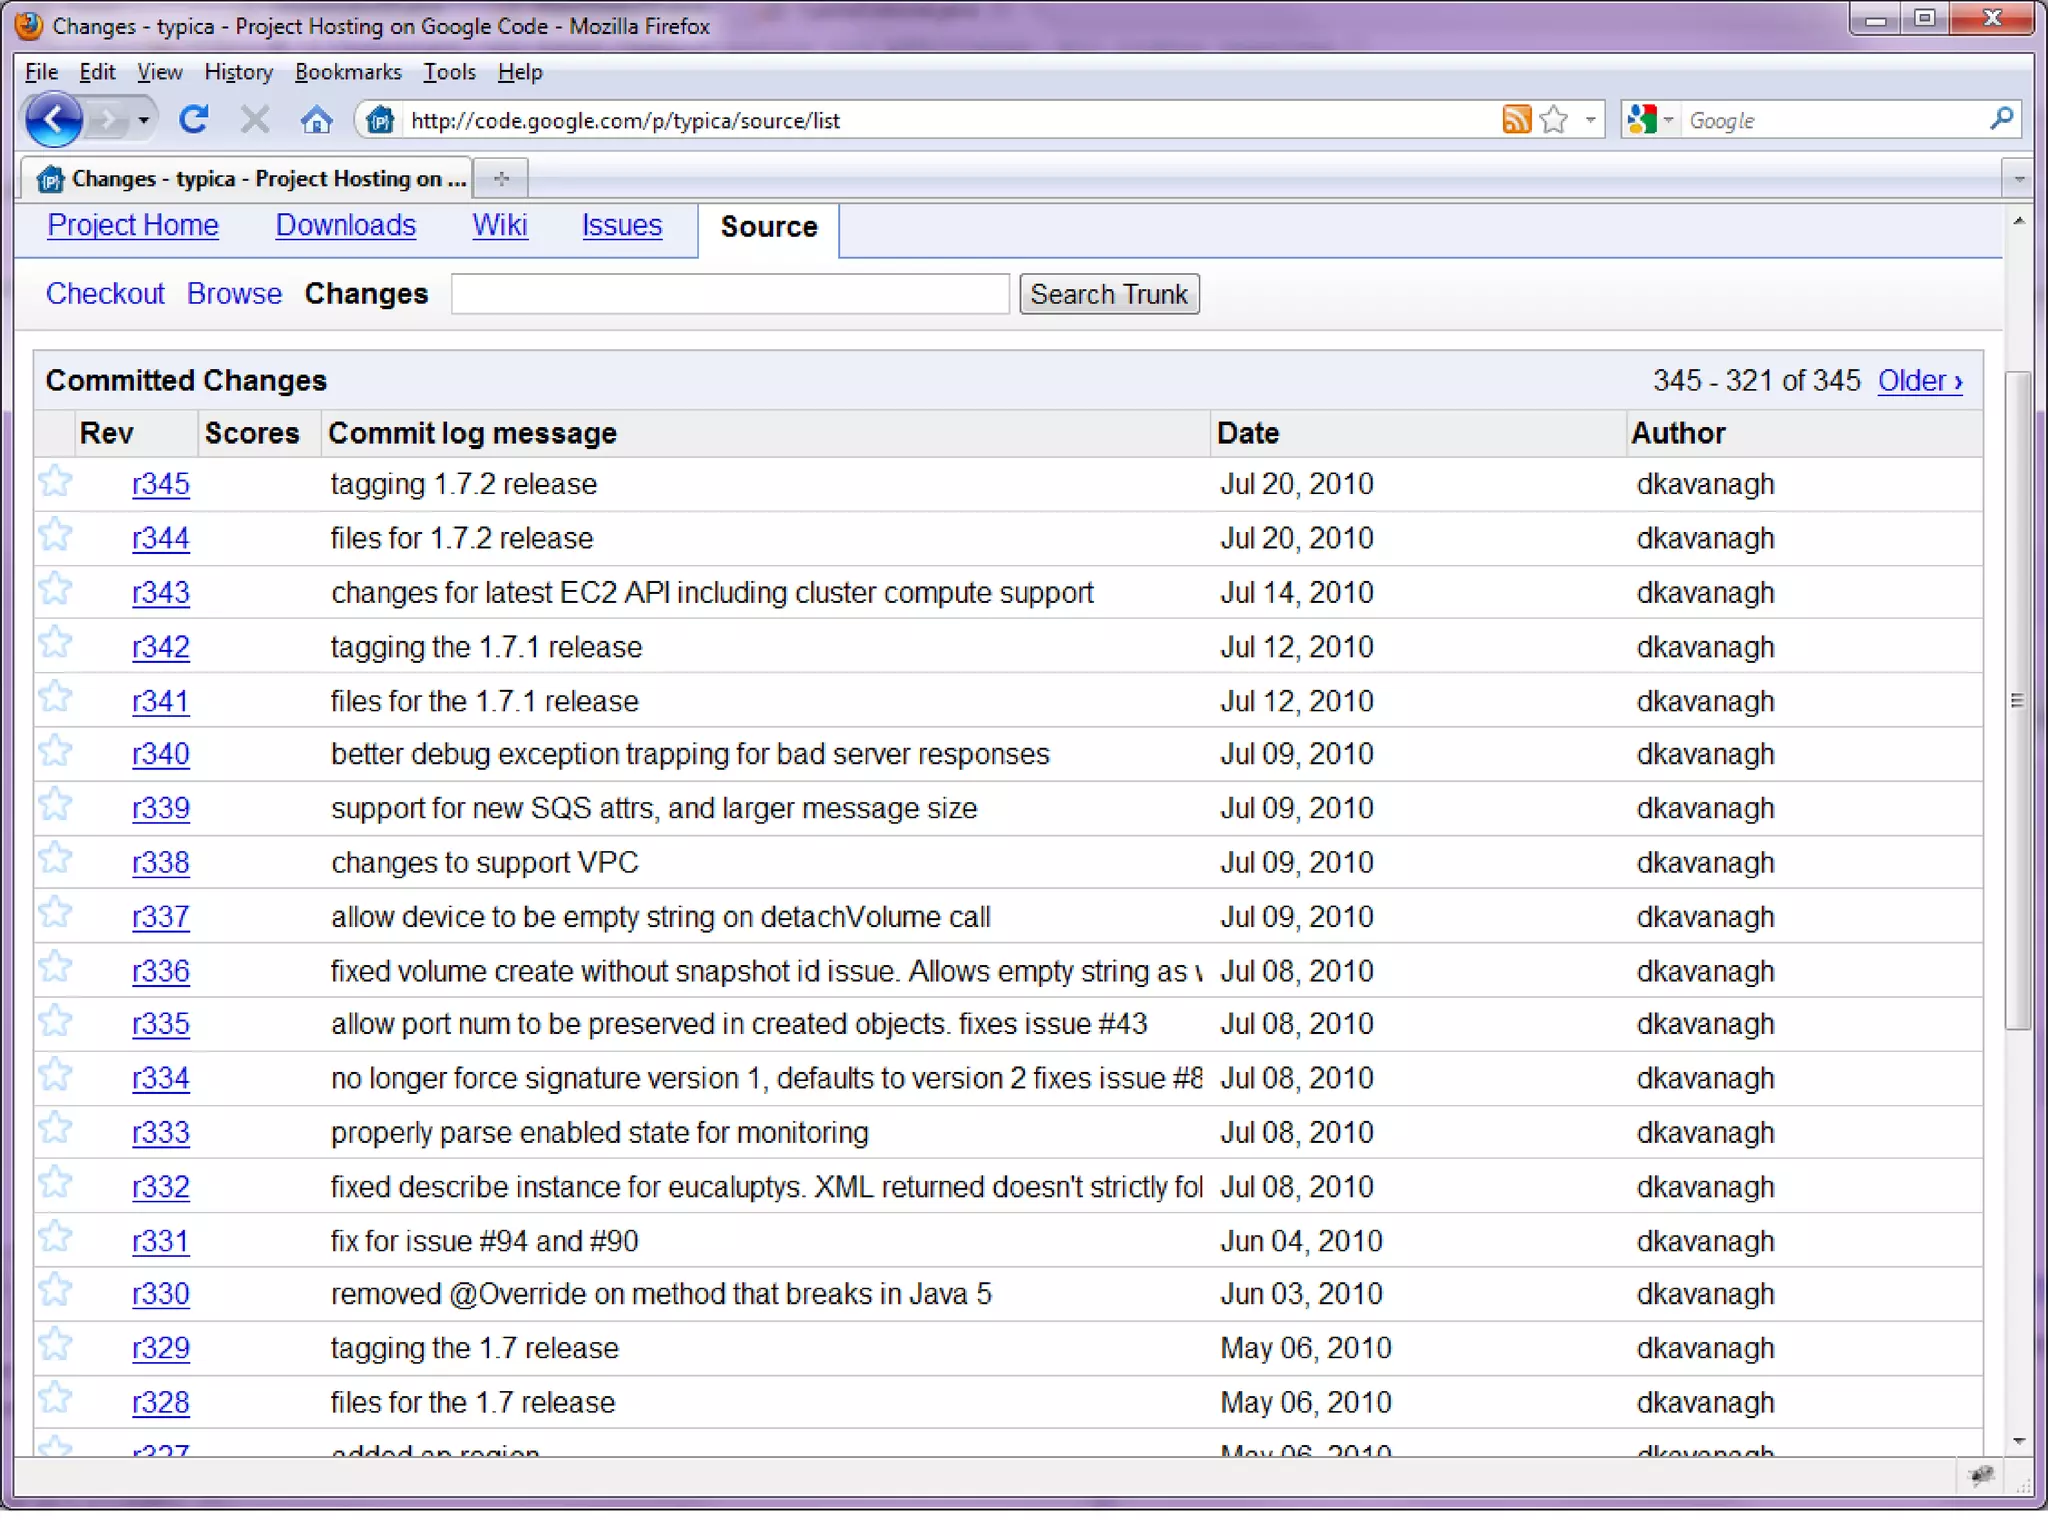Viewport: 2048px width, 1536px height.
Task: Star revision r345
Action: [56, 483]
